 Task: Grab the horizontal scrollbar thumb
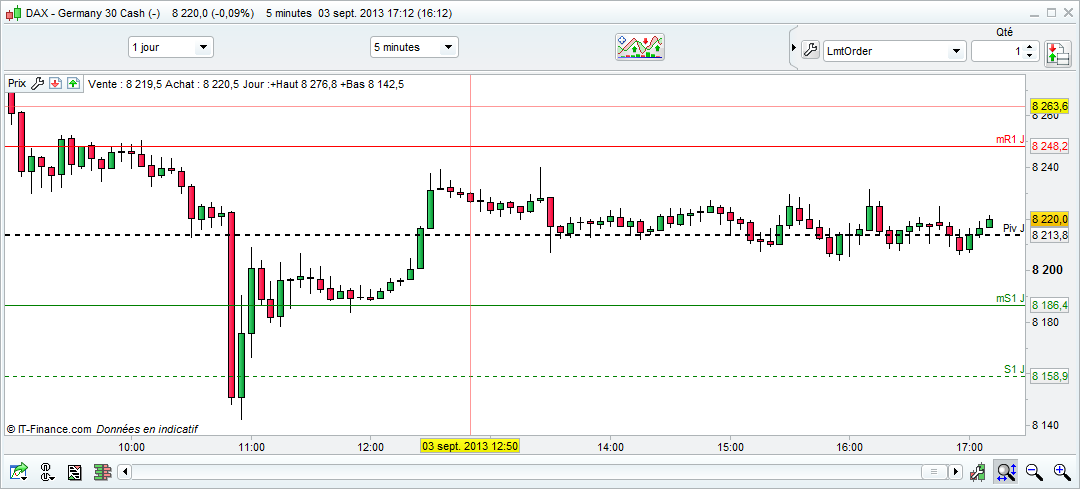[934, 472]
